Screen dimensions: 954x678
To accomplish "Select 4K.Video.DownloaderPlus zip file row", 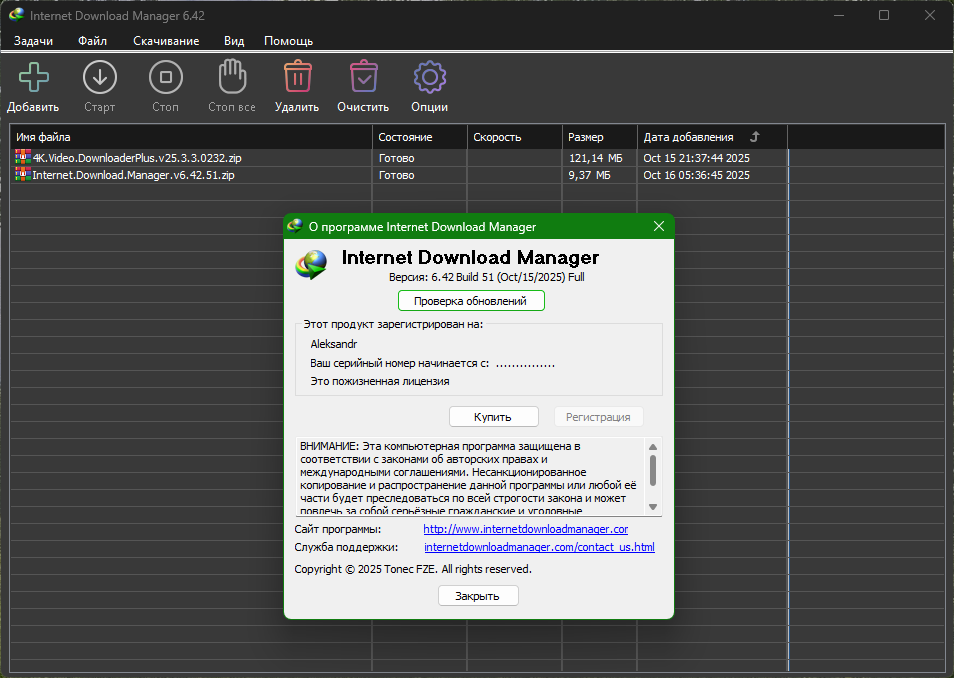I will pyautogui.click(x=137, y=158).
